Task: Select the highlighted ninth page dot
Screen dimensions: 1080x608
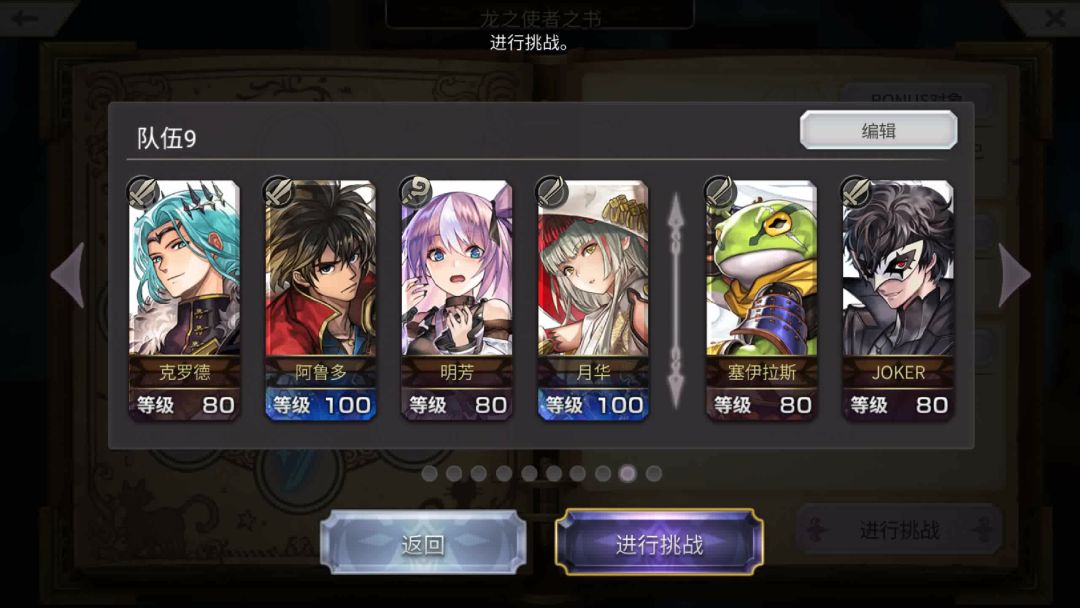Action: pyautogui.click(x=627, y=474)
